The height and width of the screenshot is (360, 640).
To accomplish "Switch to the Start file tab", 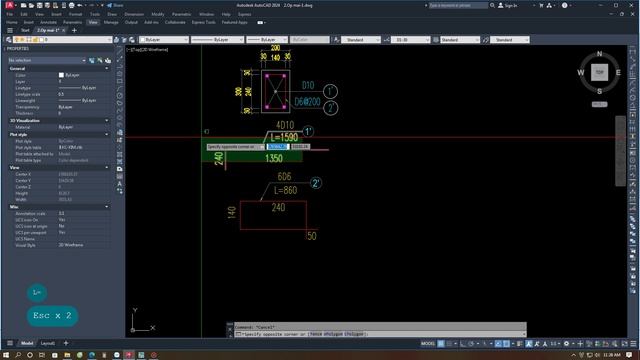I will (x=25, y=30).
